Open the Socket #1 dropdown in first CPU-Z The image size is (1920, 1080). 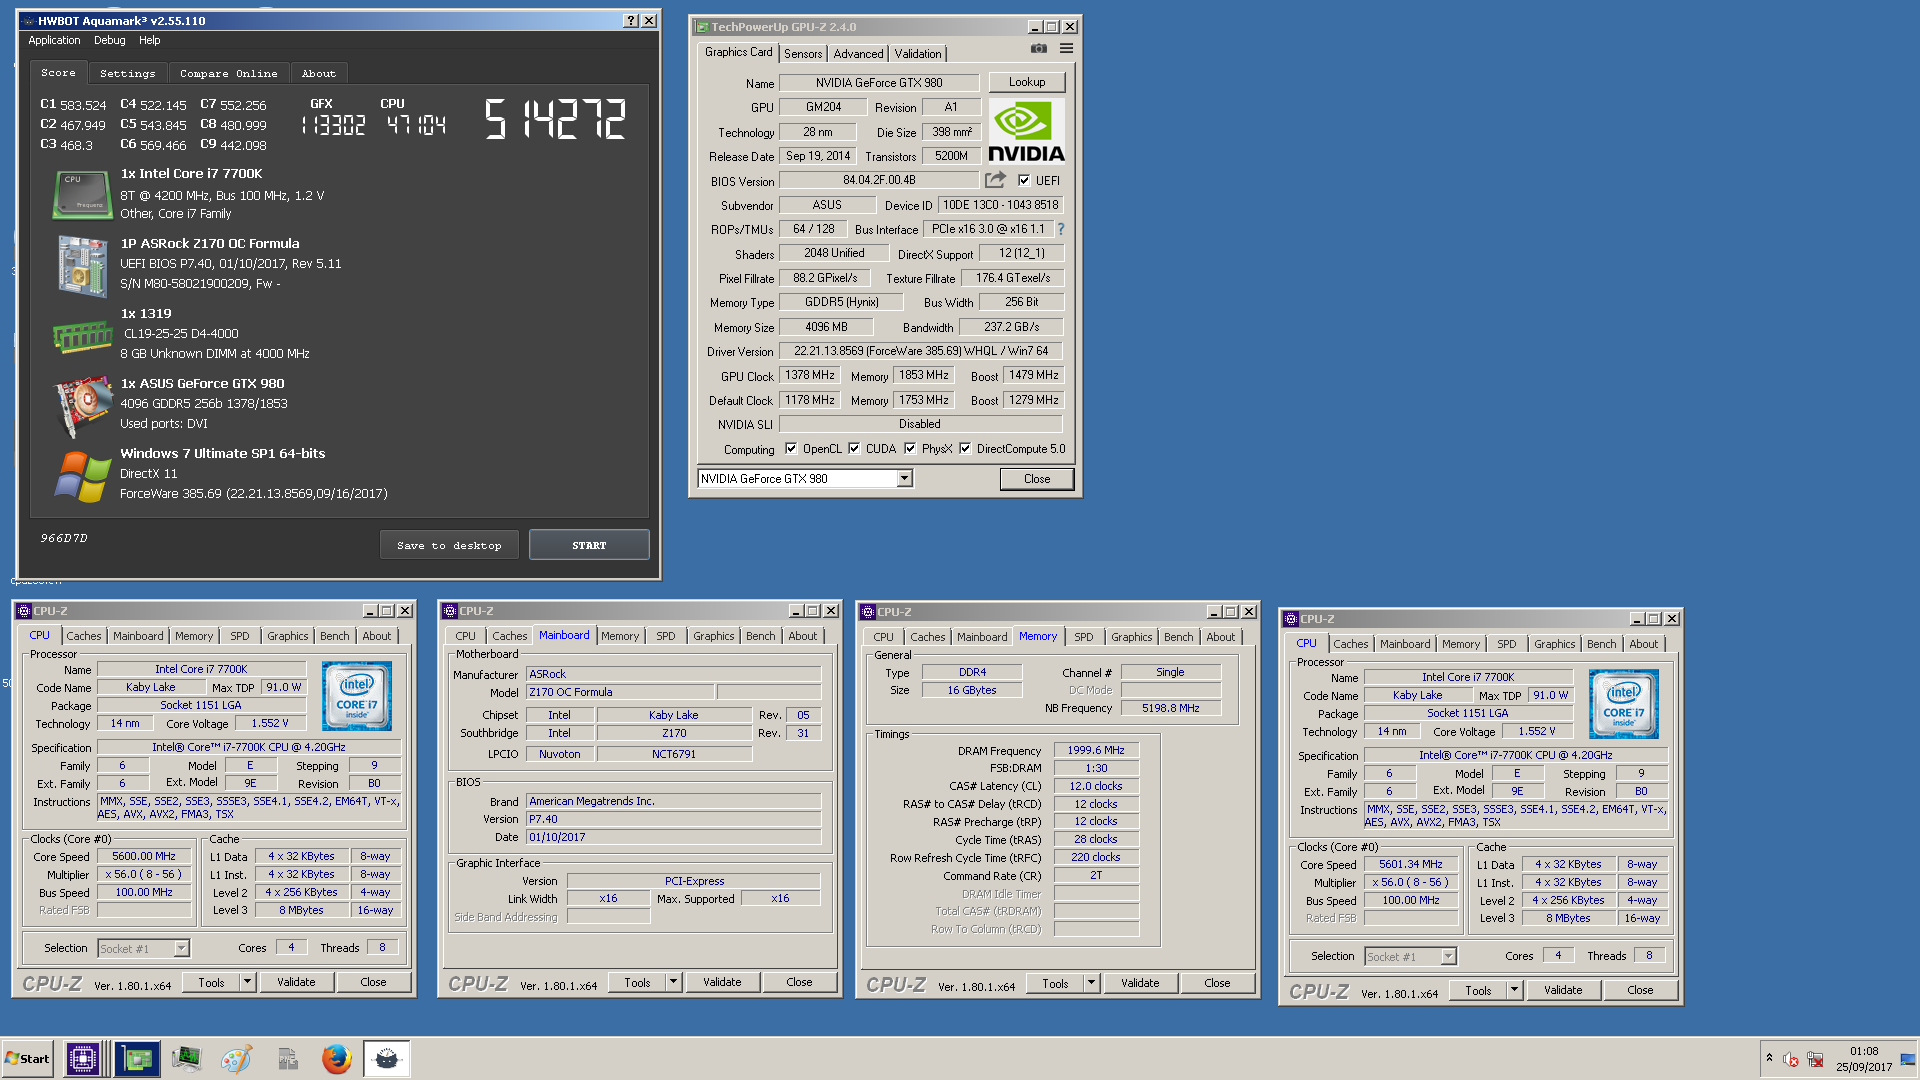tap(181, 948)
